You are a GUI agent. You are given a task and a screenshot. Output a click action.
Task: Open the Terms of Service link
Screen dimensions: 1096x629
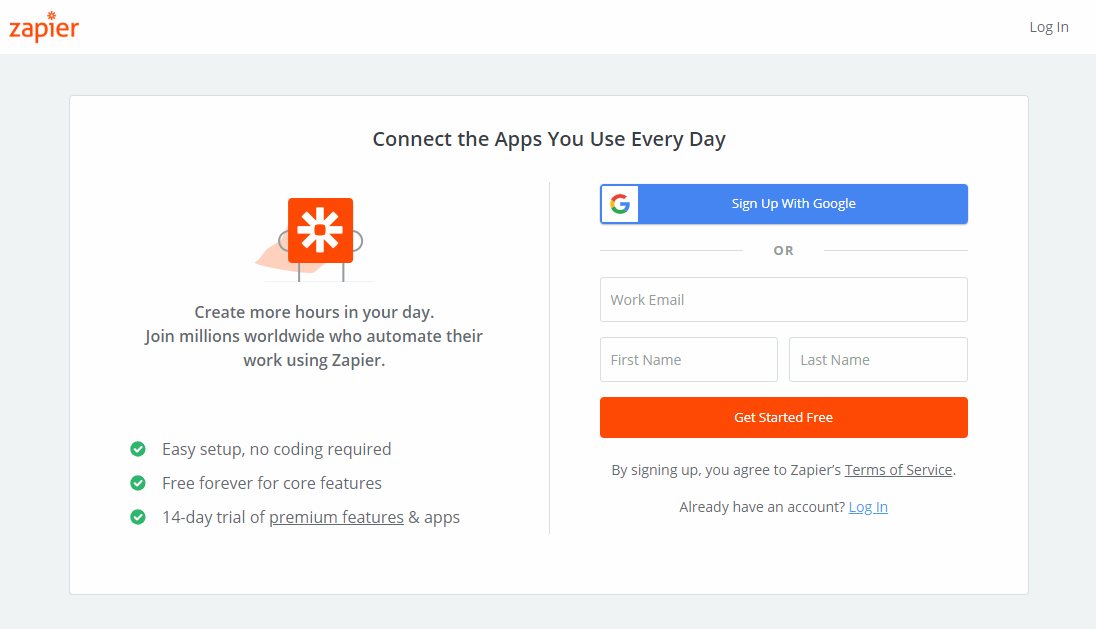click(x=898, y=470)
